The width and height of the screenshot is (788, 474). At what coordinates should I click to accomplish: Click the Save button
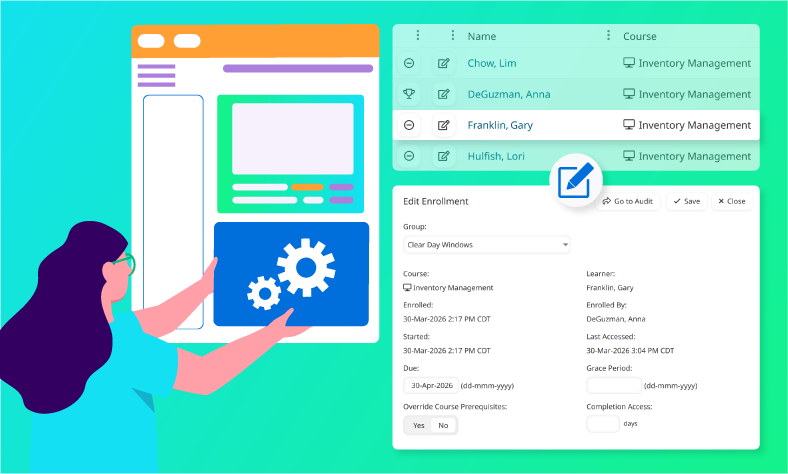coord(686,201)
